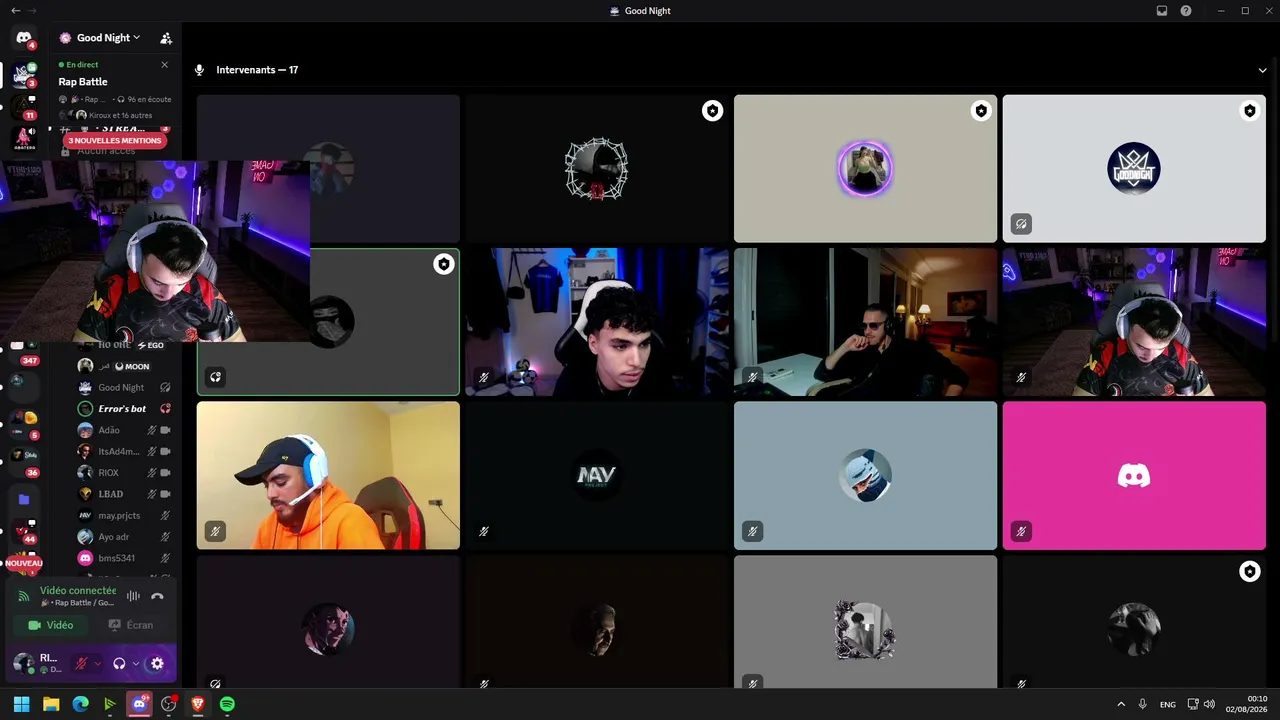
Task: Select bms5341 in the voice list
Action: click(125, 558)
